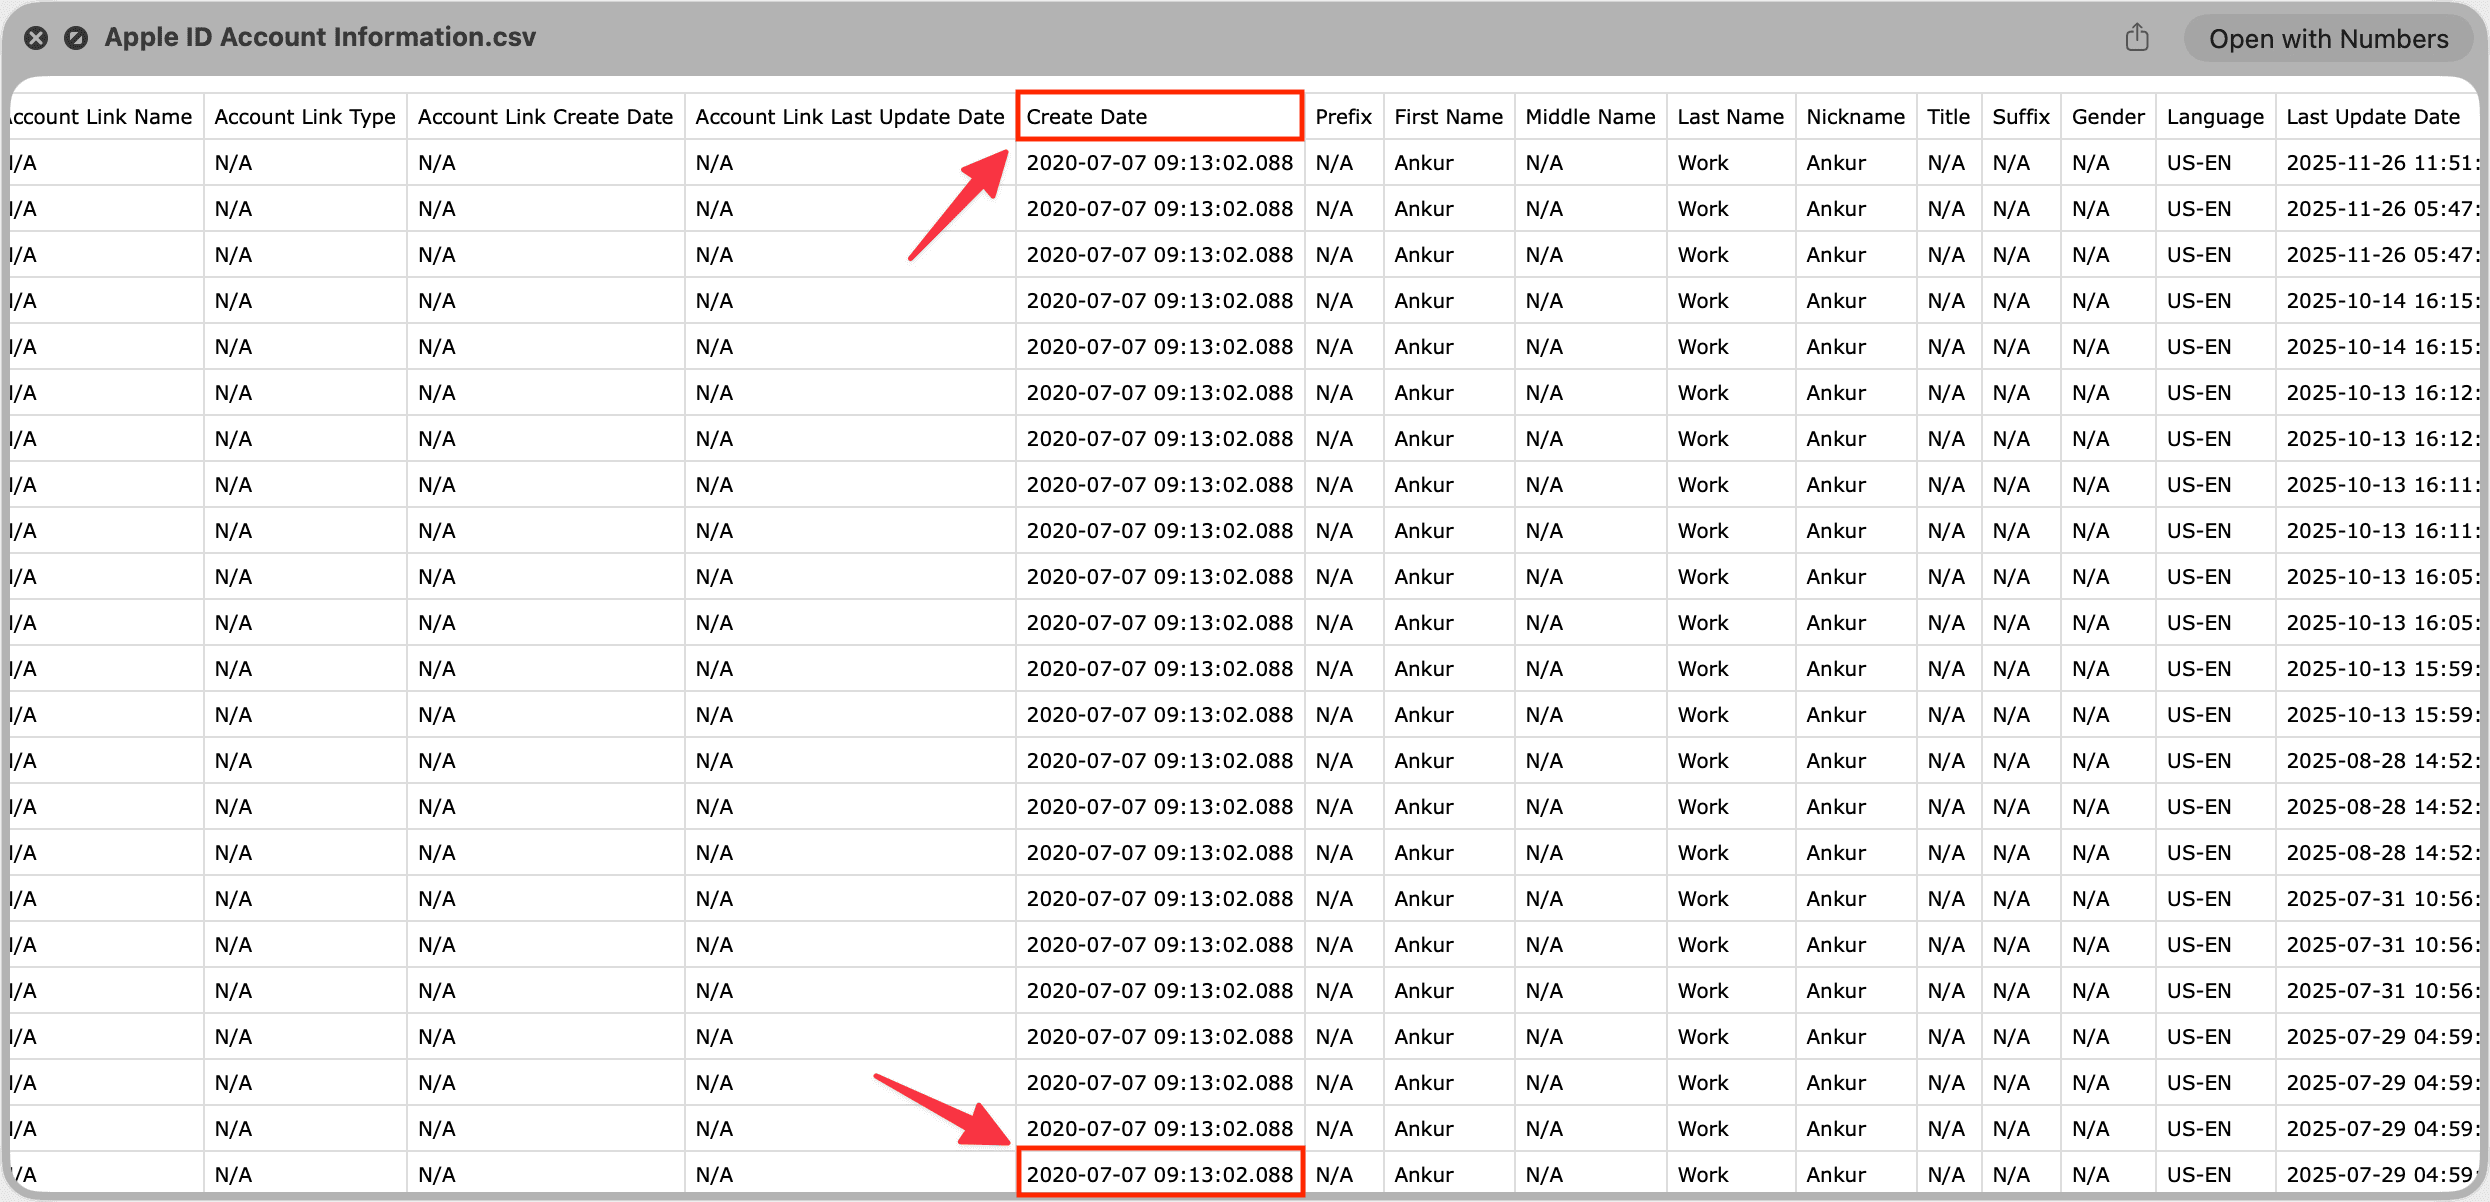This screenshot has width=2490, height=1202.
Task: Click the Nickname column header
Action: [x=1855, y=116]
